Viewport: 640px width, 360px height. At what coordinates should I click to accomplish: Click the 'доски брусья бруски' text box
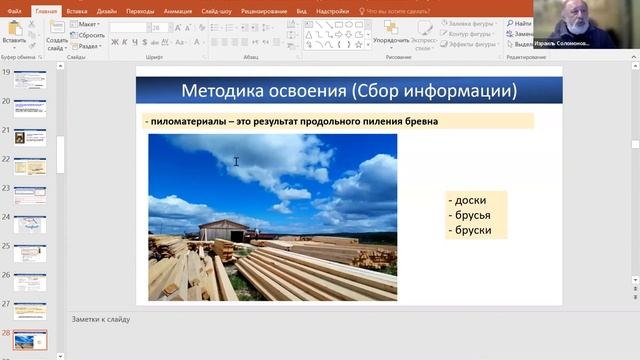(476, 215)
